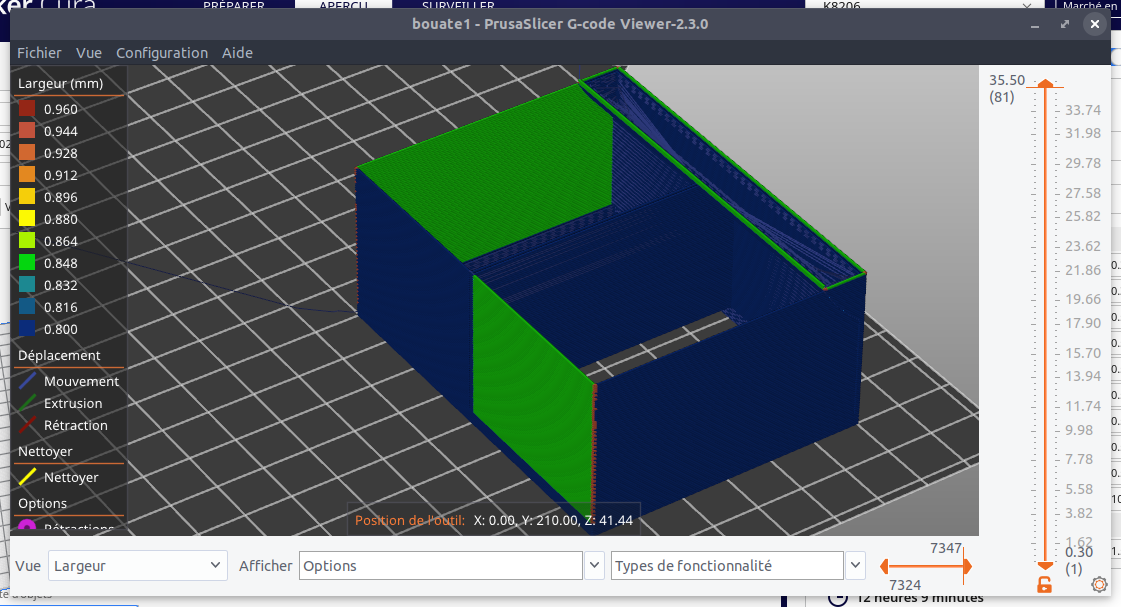Image resolution: width=1121 pixels, height=607 pixels.
Task: Click the 0.816 legend swatch
Action: coord(26,307)
